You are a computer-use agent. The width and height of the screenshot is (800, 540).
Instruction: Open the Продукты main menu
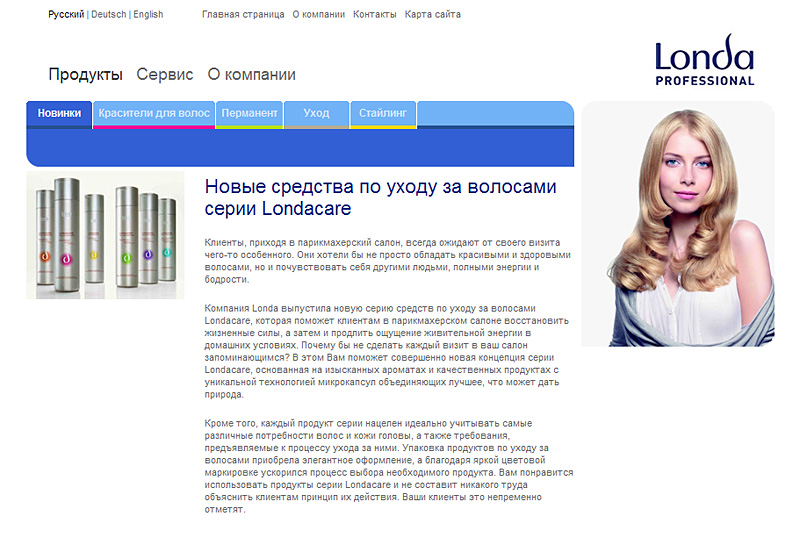coord(86,75)
